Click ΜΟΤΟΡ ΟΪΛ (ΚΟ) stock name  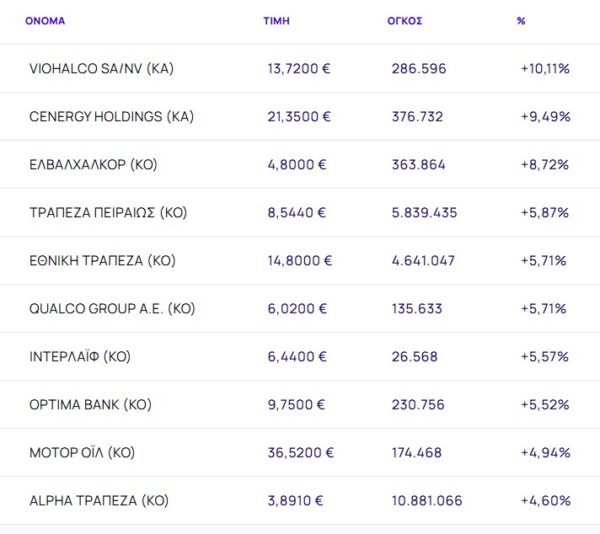pos(82,453)
